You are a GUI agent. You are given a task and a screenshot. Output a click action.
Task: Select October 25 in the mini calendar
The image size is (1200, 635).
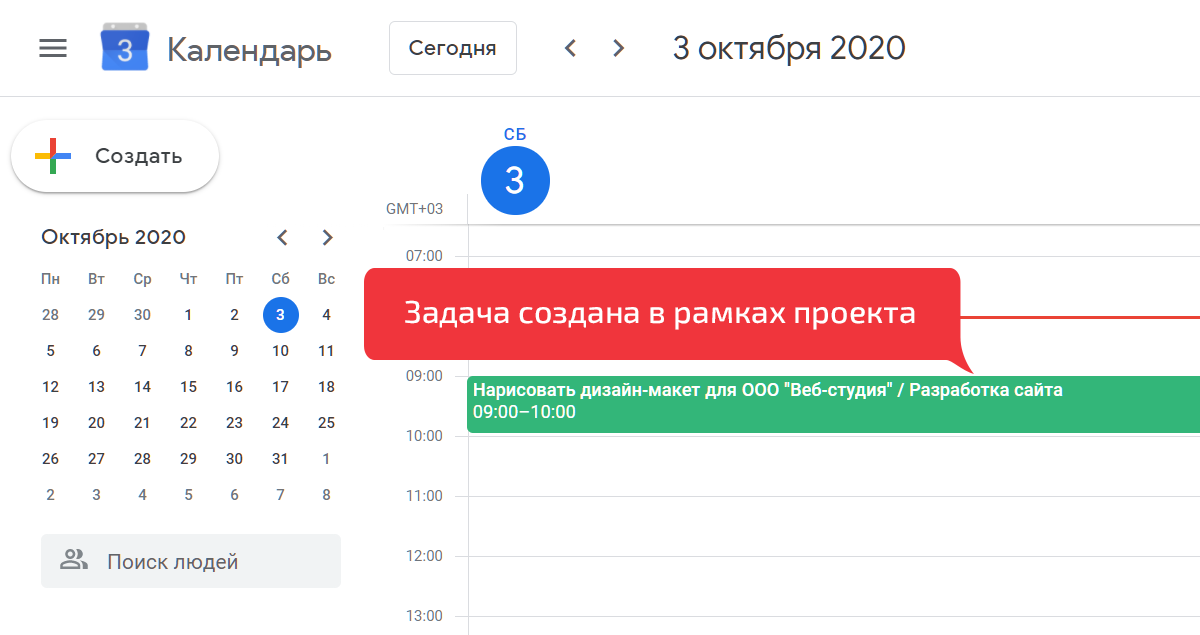[326, 423]
